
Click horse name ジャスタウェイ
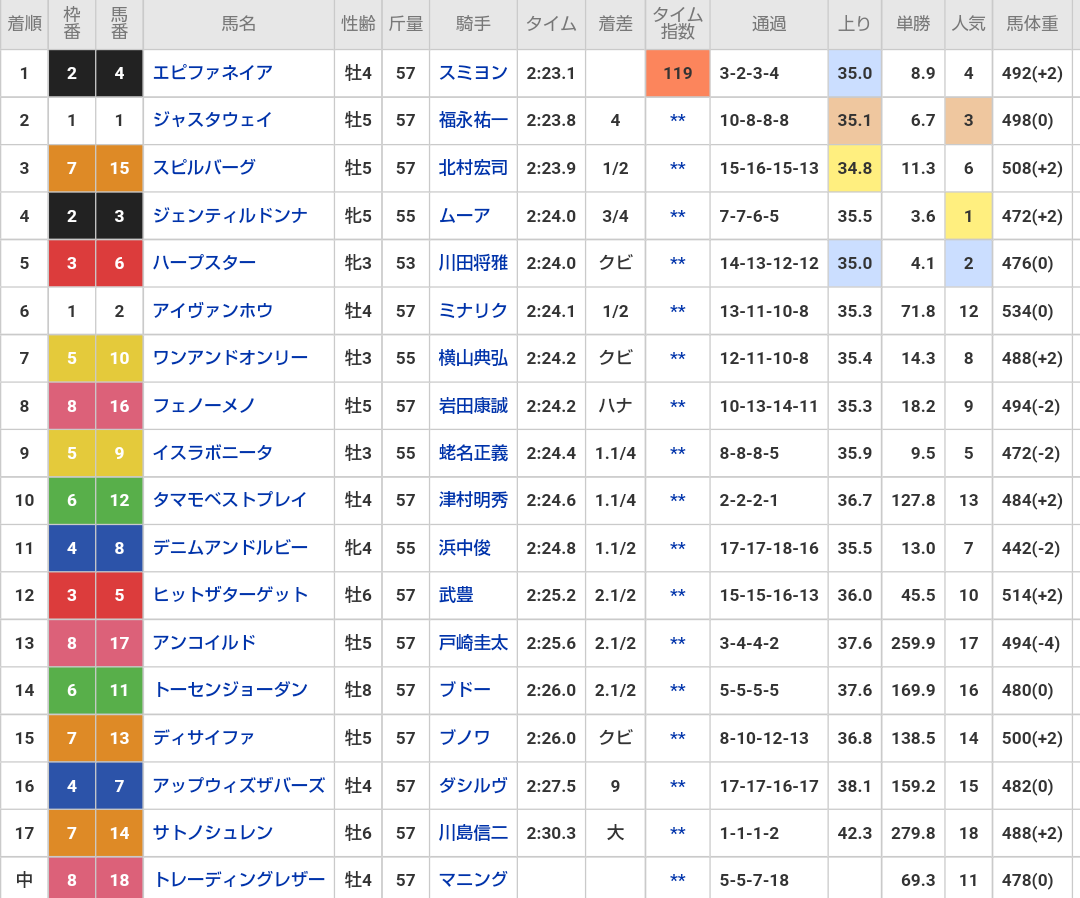[212, 120]
